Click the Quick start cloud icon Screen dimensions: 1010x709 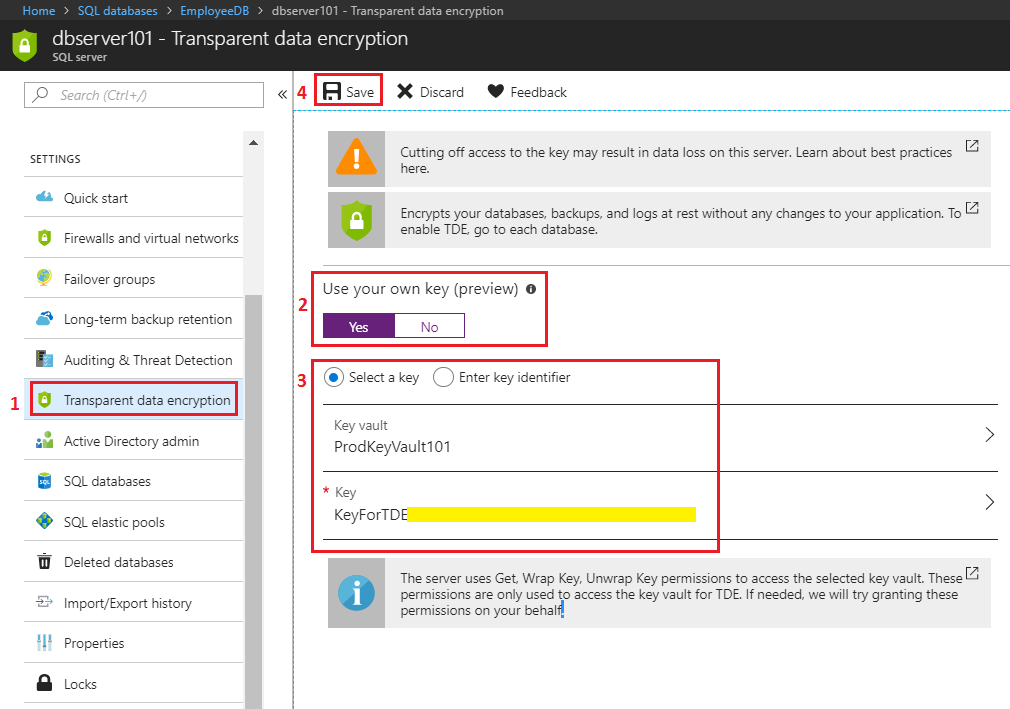pyautogui.click(x=44, y=196)
